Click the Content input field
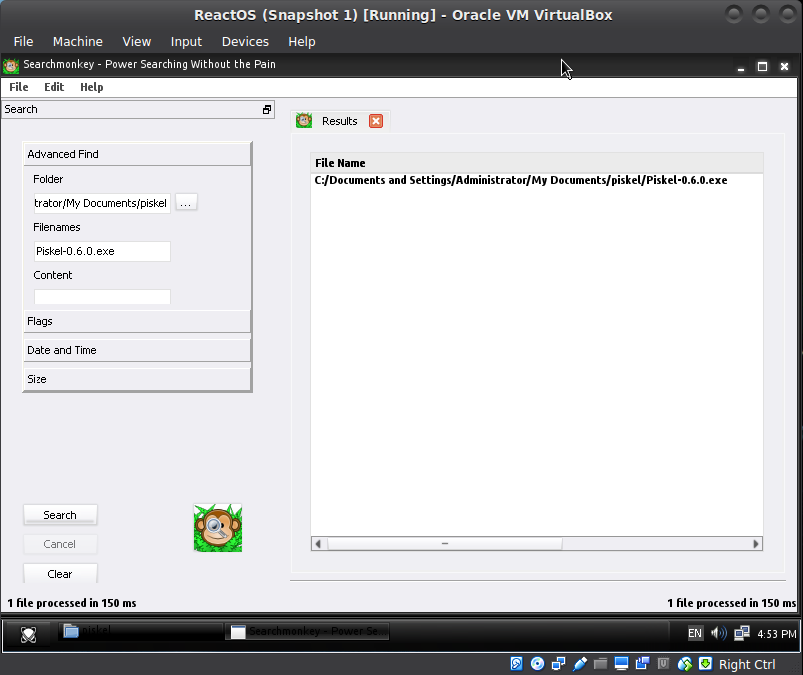Screen dimensions: 803x675 click(102, 297)
